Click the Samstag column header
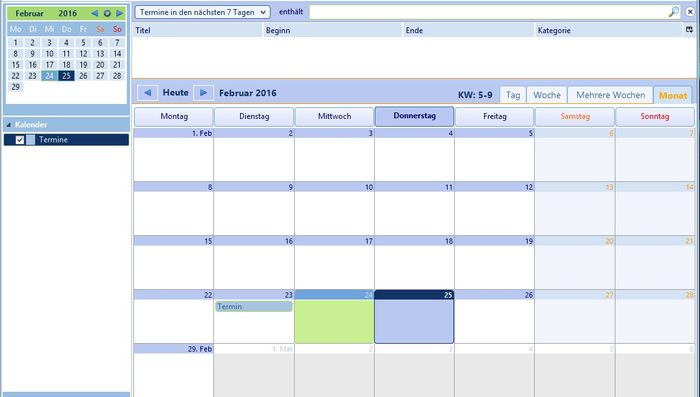Viewport: 700px width, 397px height. pyautogui.click(x=575, y=117)
